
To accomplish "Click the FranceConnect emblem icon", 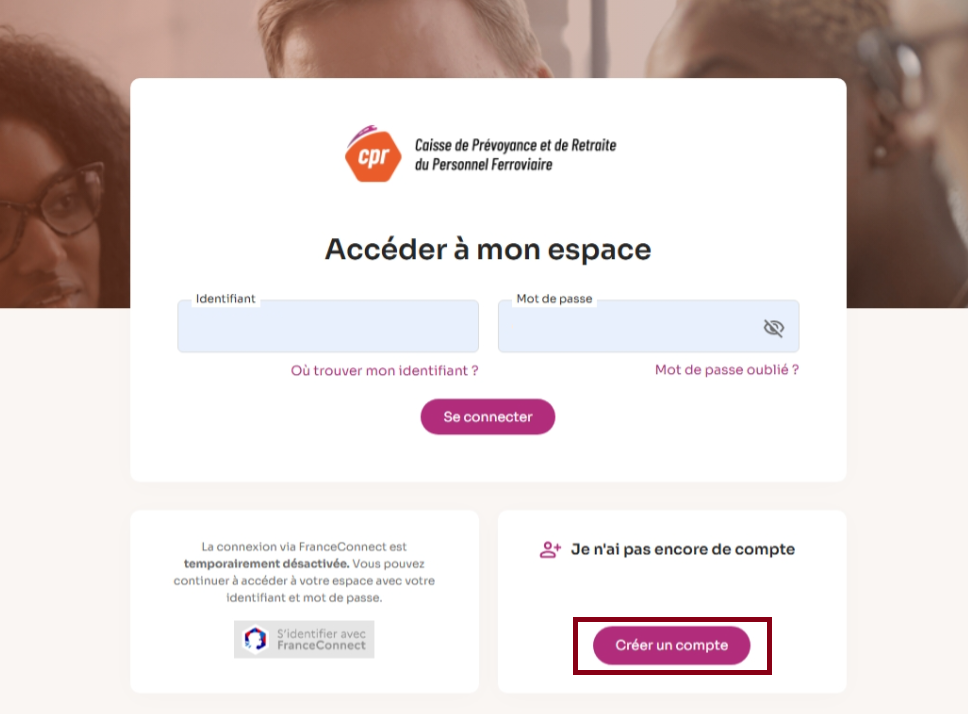I will [255, 639].
